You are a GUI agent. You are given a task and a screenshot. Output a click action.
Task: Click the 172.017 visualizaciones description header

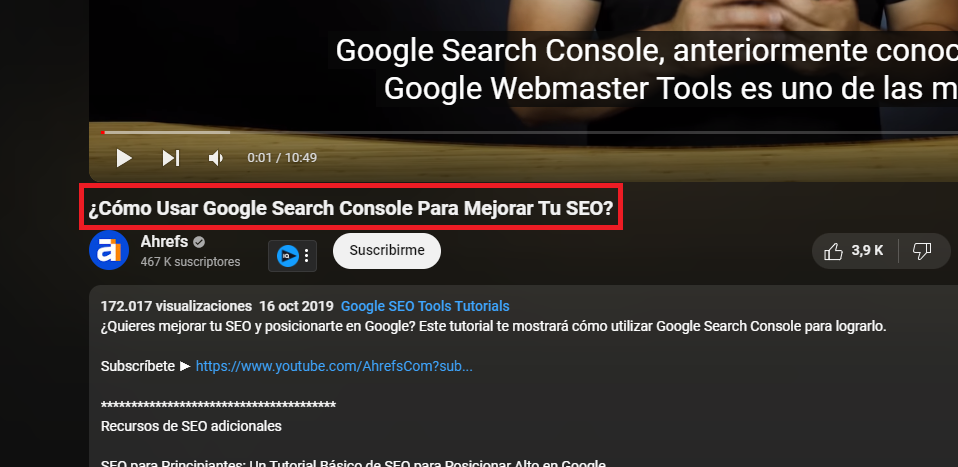click(x=176, y=306)
